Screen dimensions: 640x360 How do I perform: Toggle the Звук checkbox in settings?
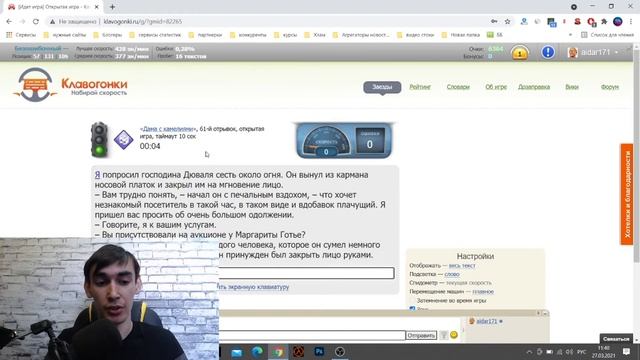tap(412, 309)
